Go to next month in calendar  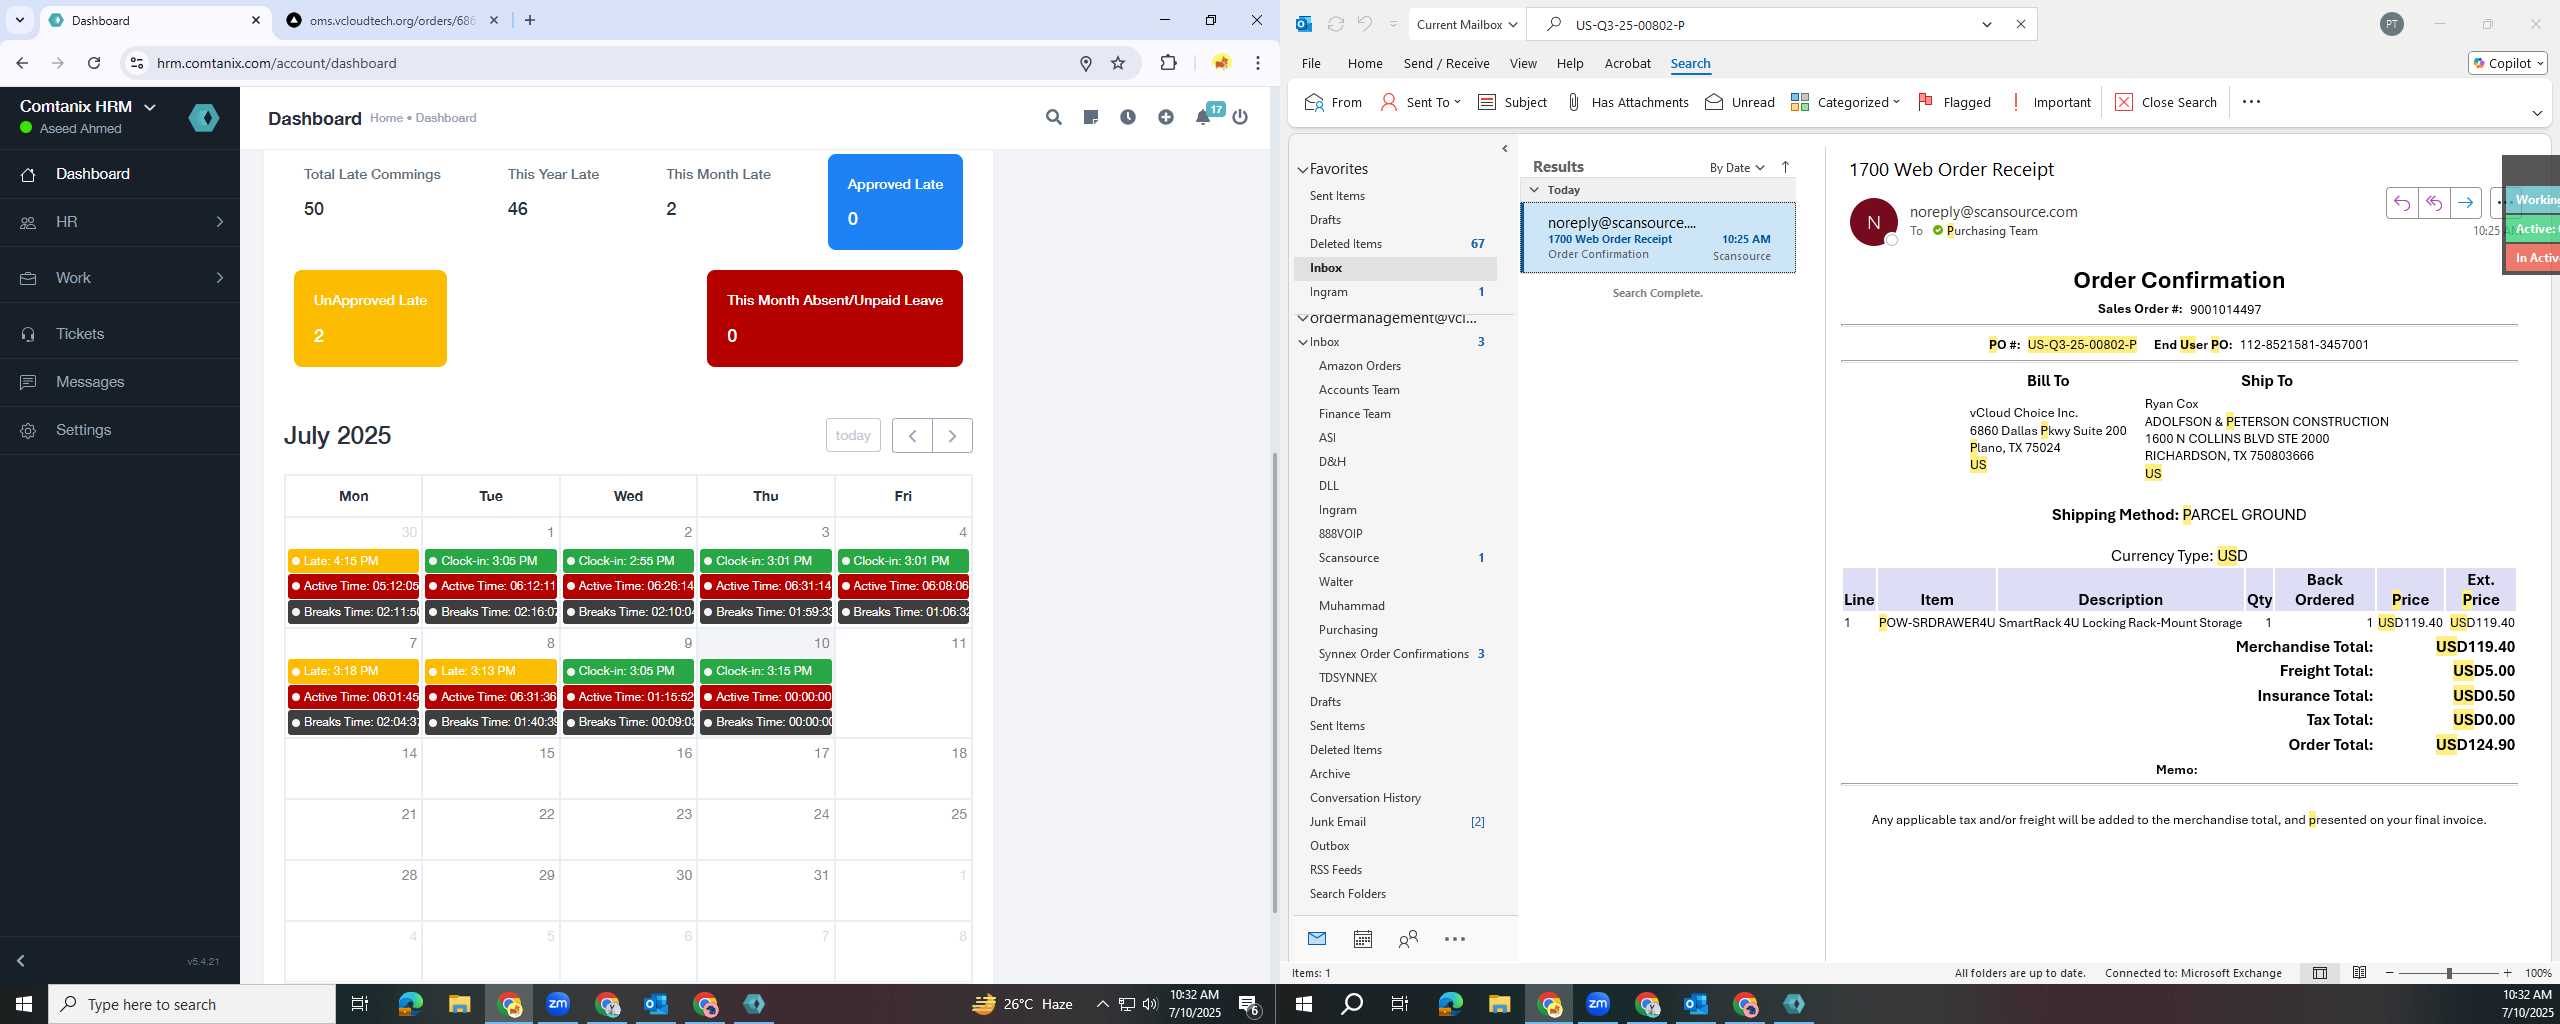[952, 435]
